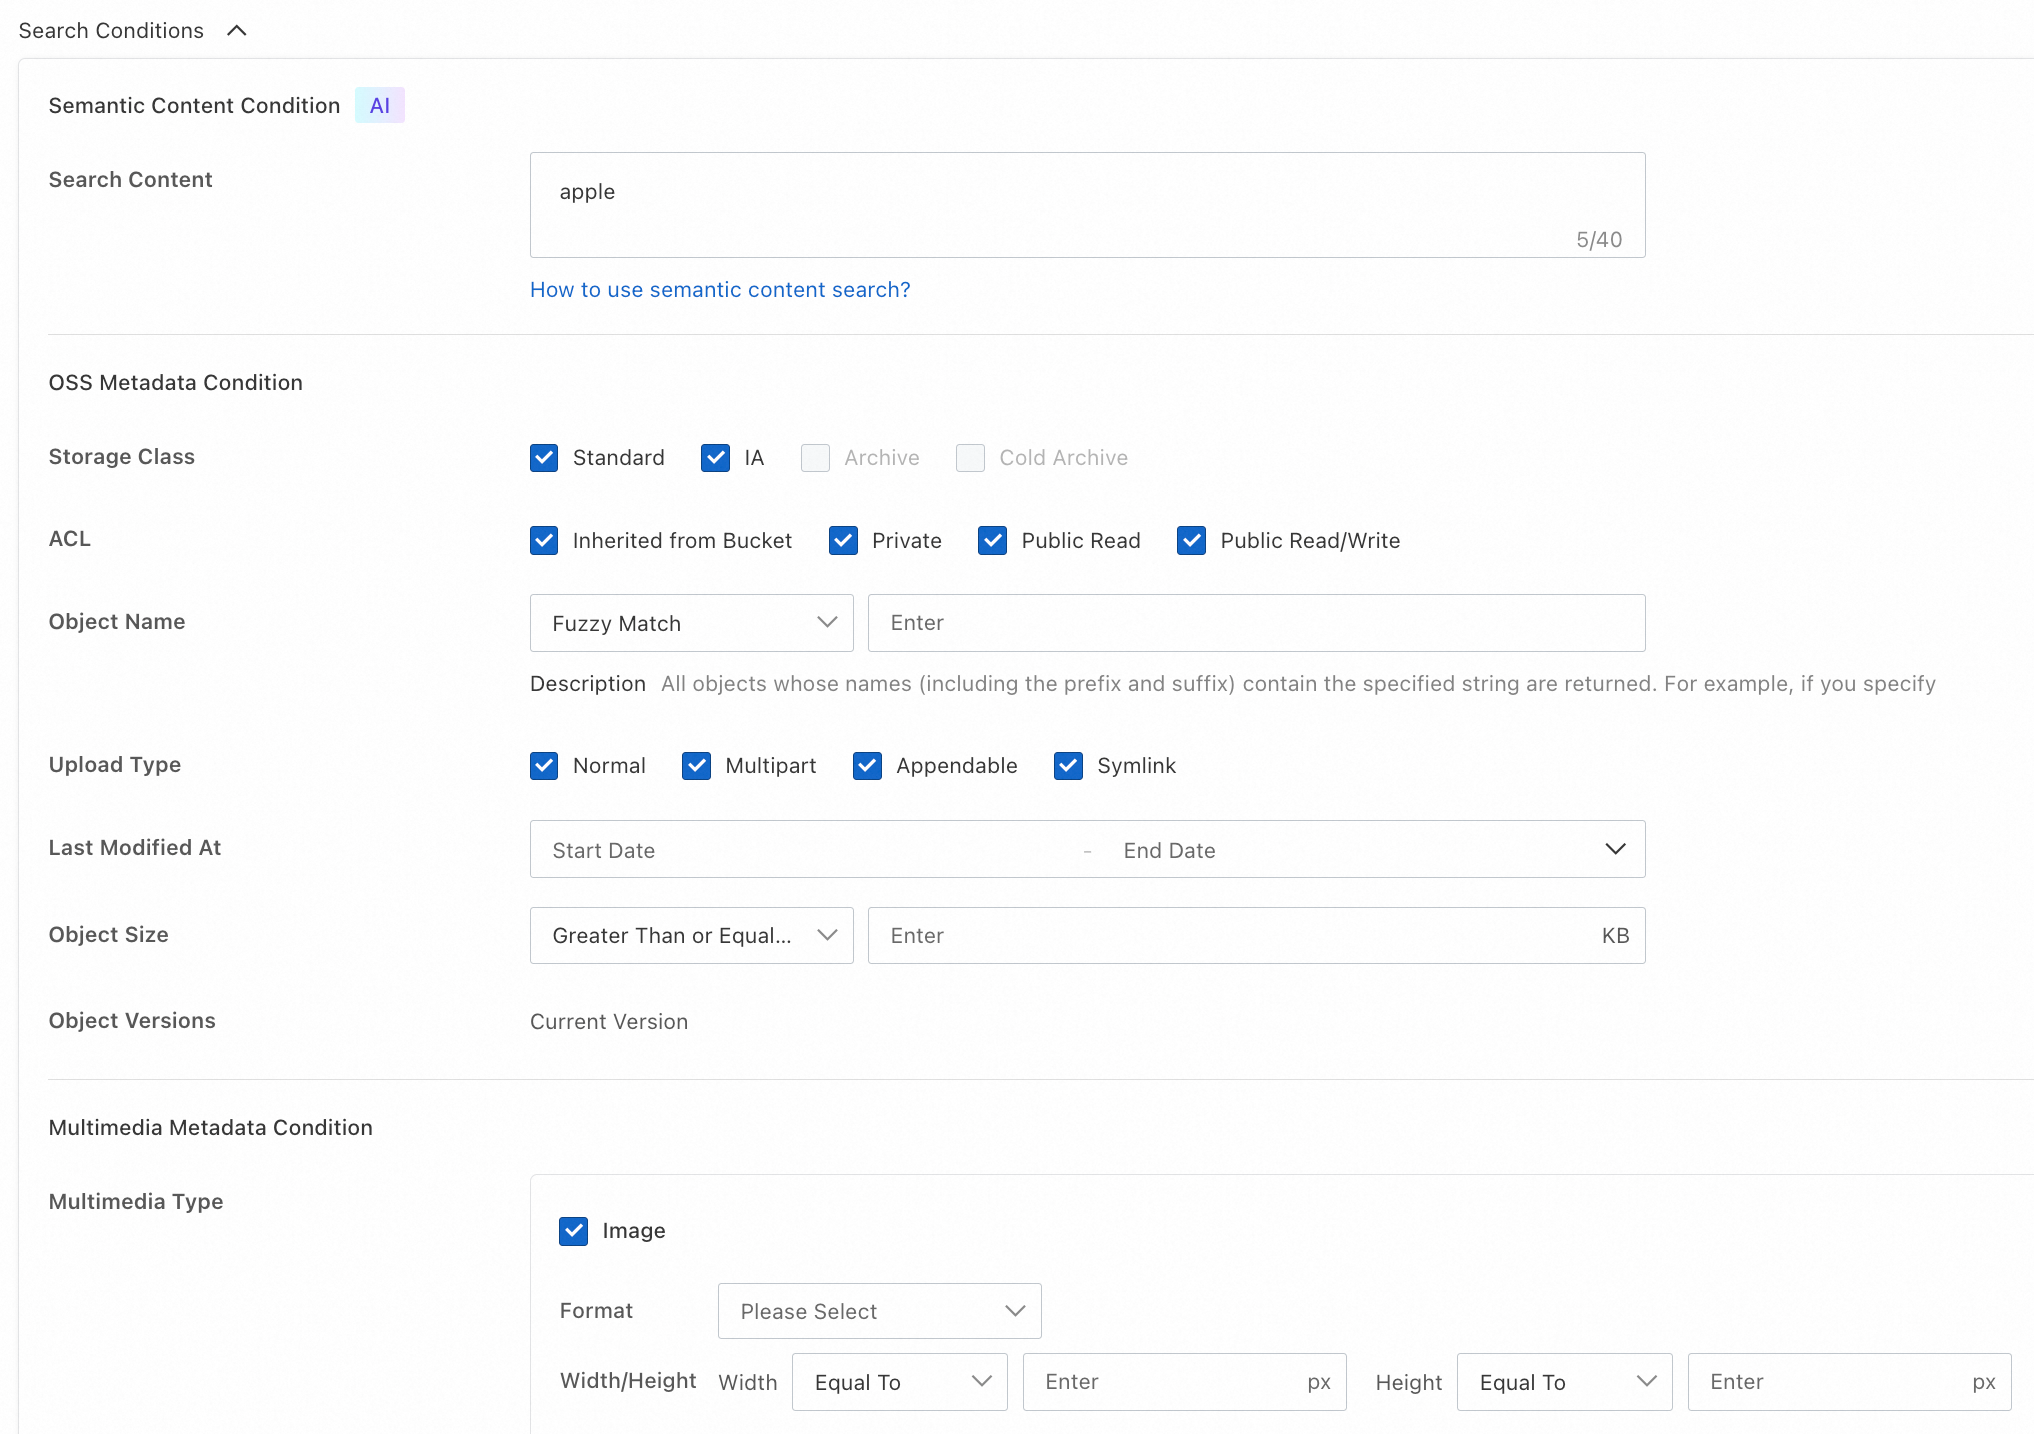Click the Search Content text box
Screen dimensions: 2034x1434
coord(1086,204)
